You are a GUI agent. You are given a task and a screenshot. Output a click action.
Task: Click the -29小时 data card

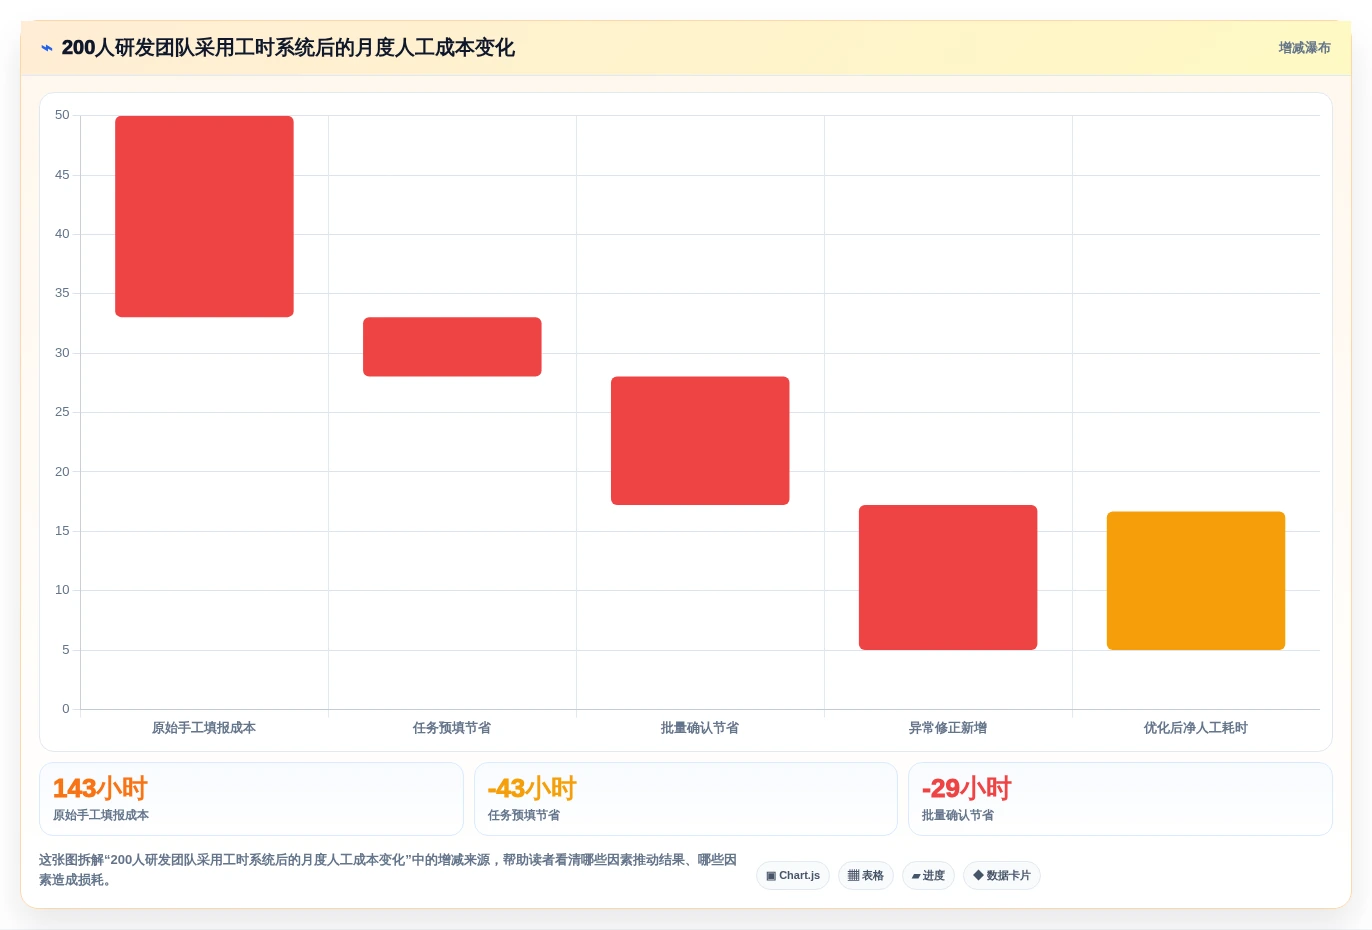coord(1120,799)
